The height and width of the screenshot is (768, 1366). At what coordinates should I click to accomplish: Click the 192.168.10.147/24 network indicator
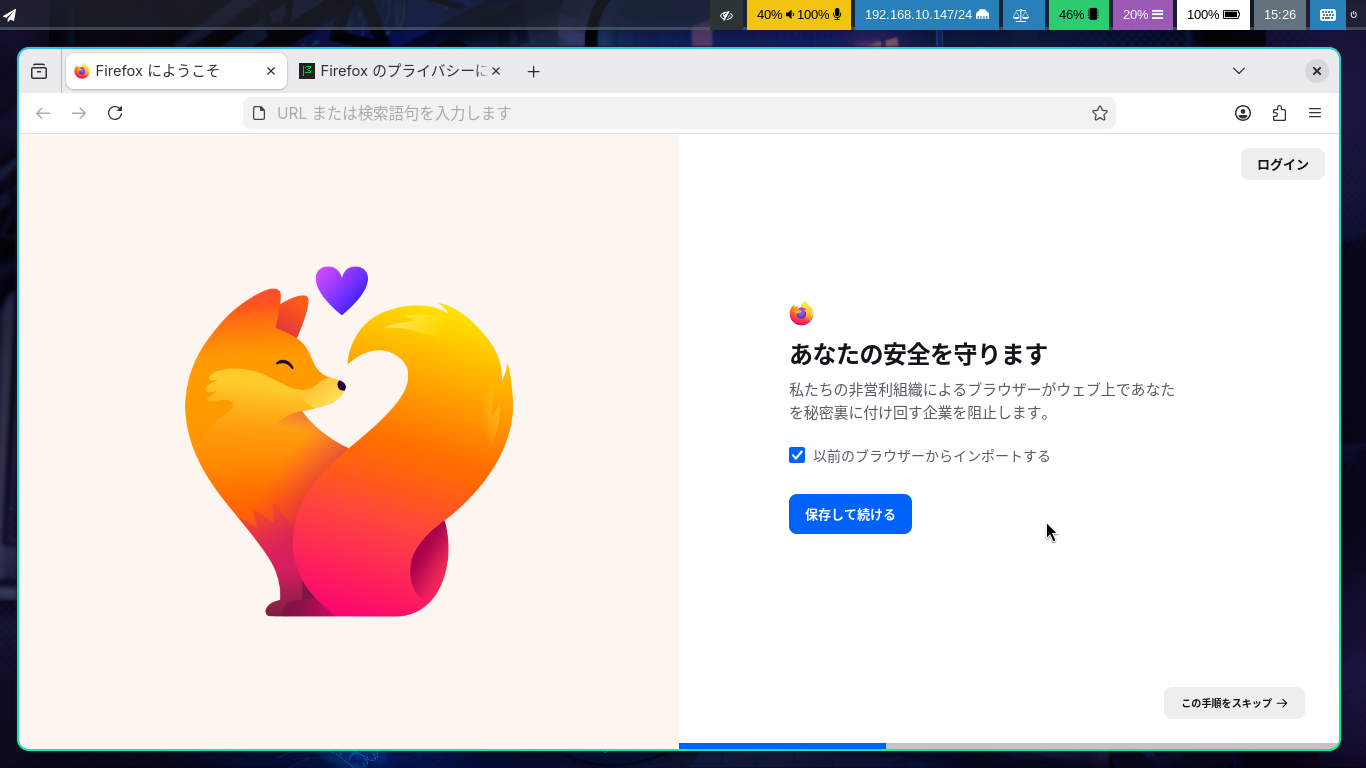click(x=927, y=15)
